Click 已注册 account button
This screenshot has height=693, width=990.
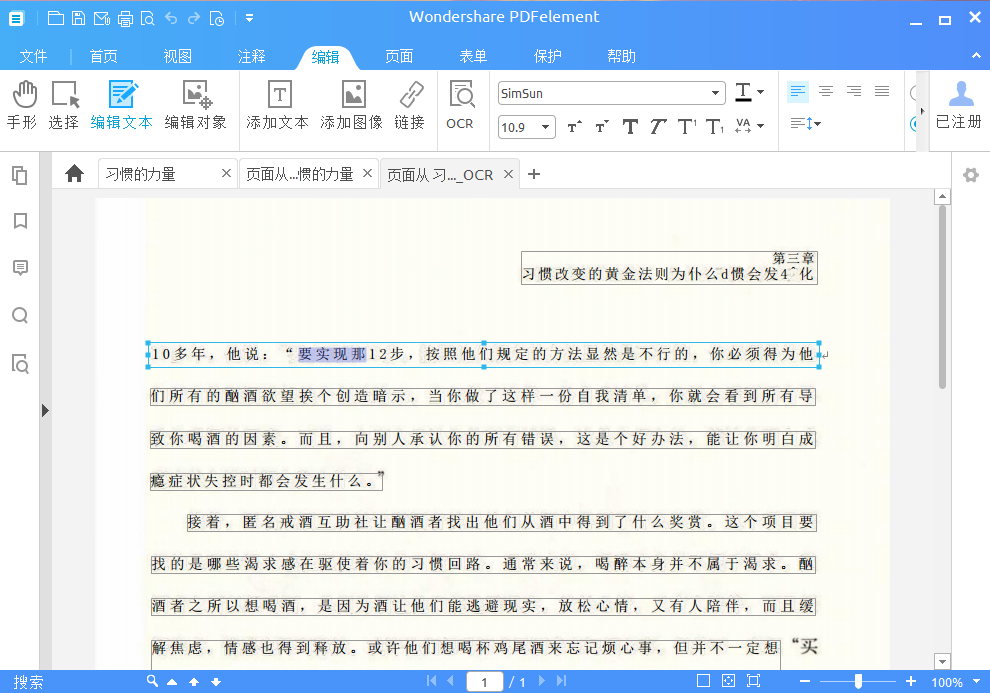[958, 105]
